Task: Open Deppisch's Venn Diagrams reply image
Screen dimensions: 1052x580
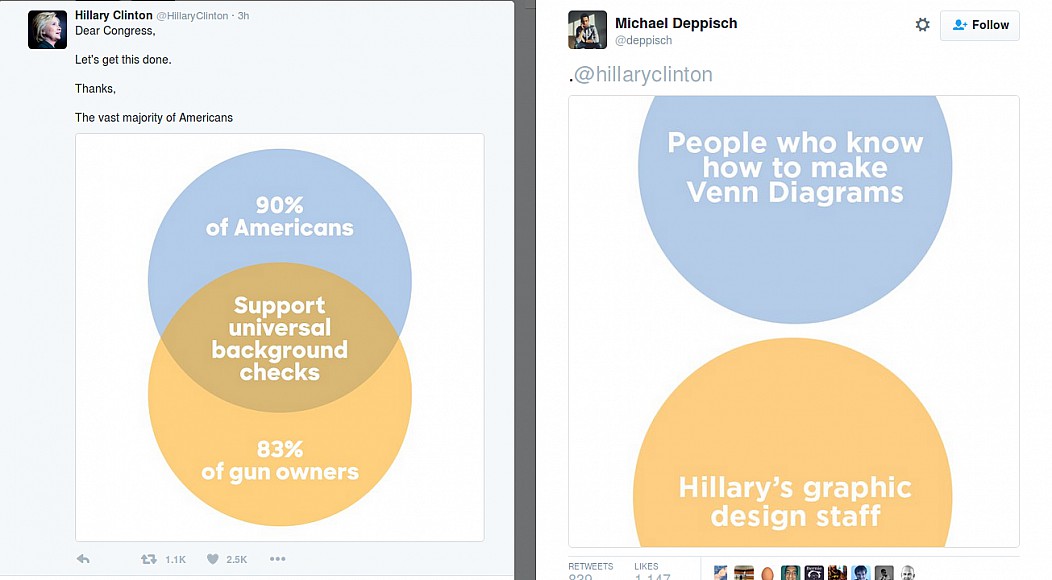Action: (x=794, y=320)
